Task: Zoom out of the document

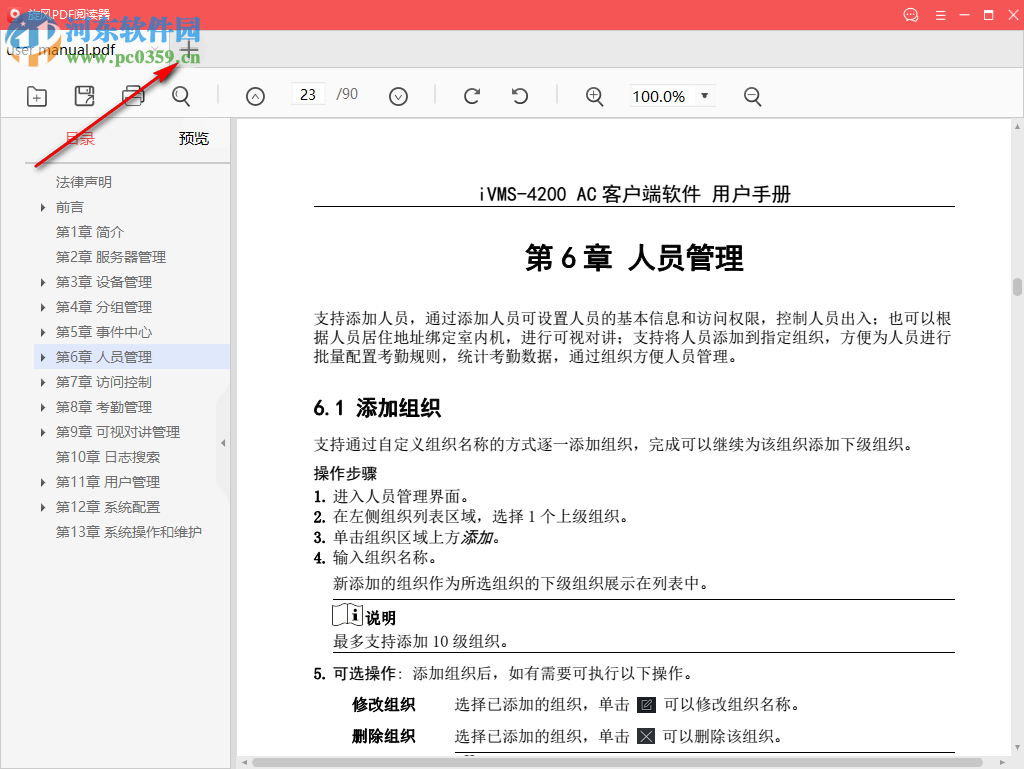Action: 752,96
